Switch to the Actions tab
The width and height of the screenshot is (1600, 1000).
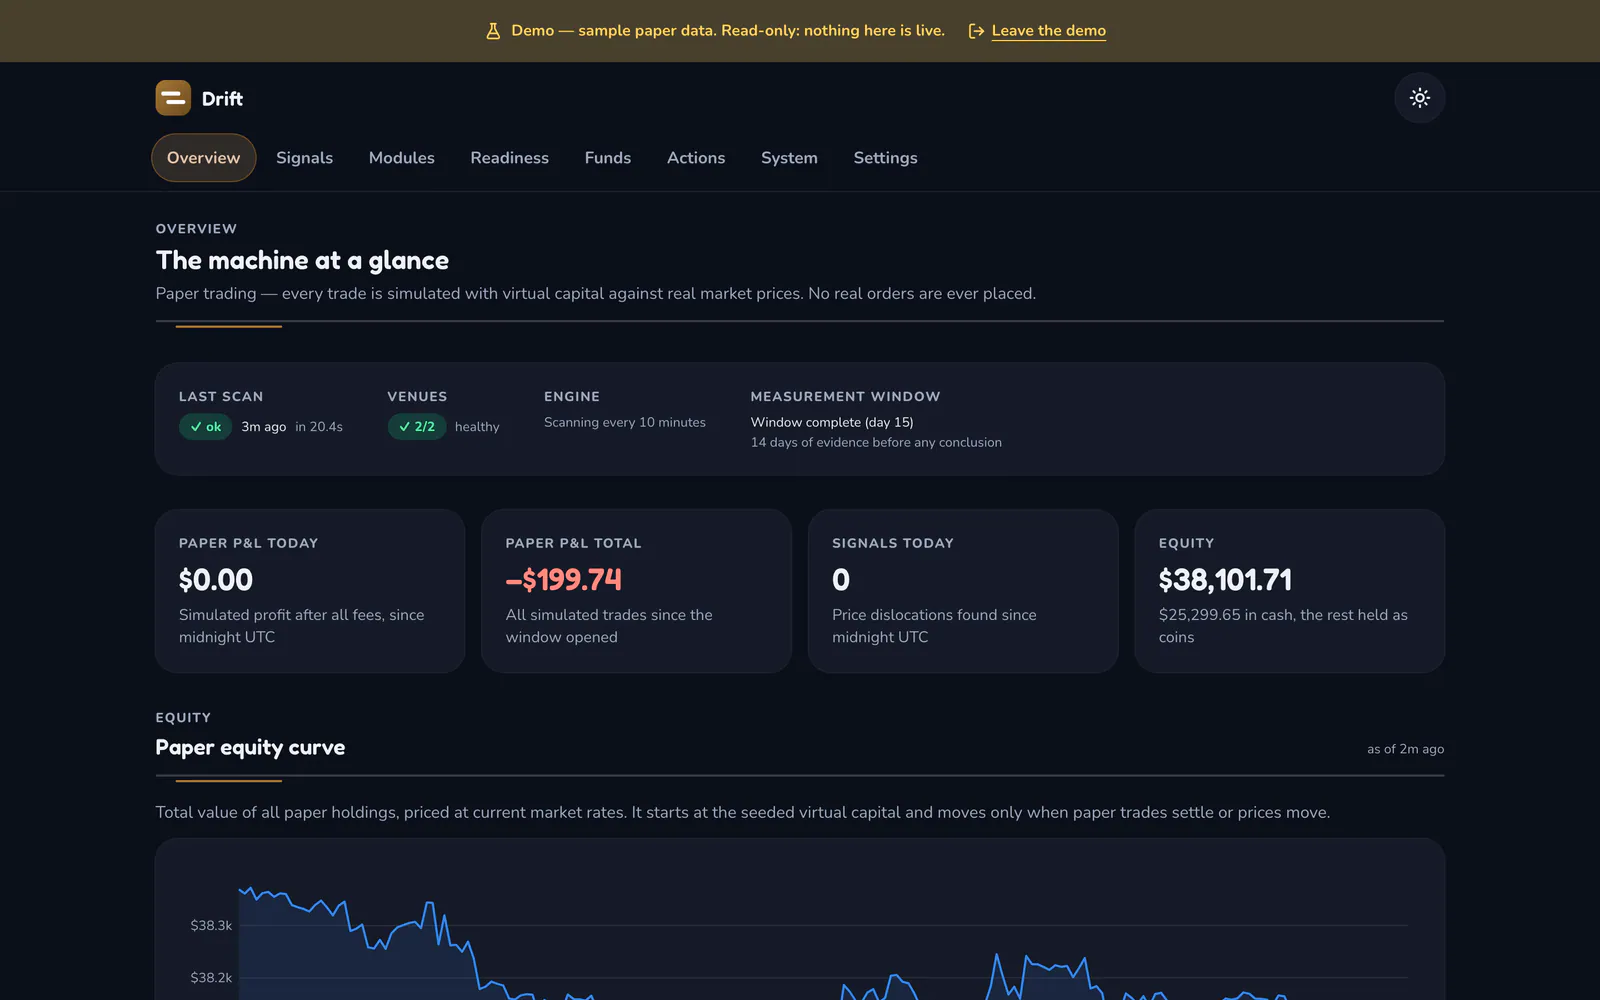click(696, 158)
